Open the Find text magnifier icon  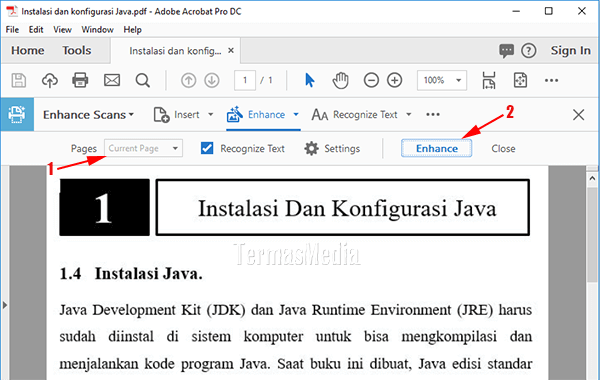click(143, 80)
